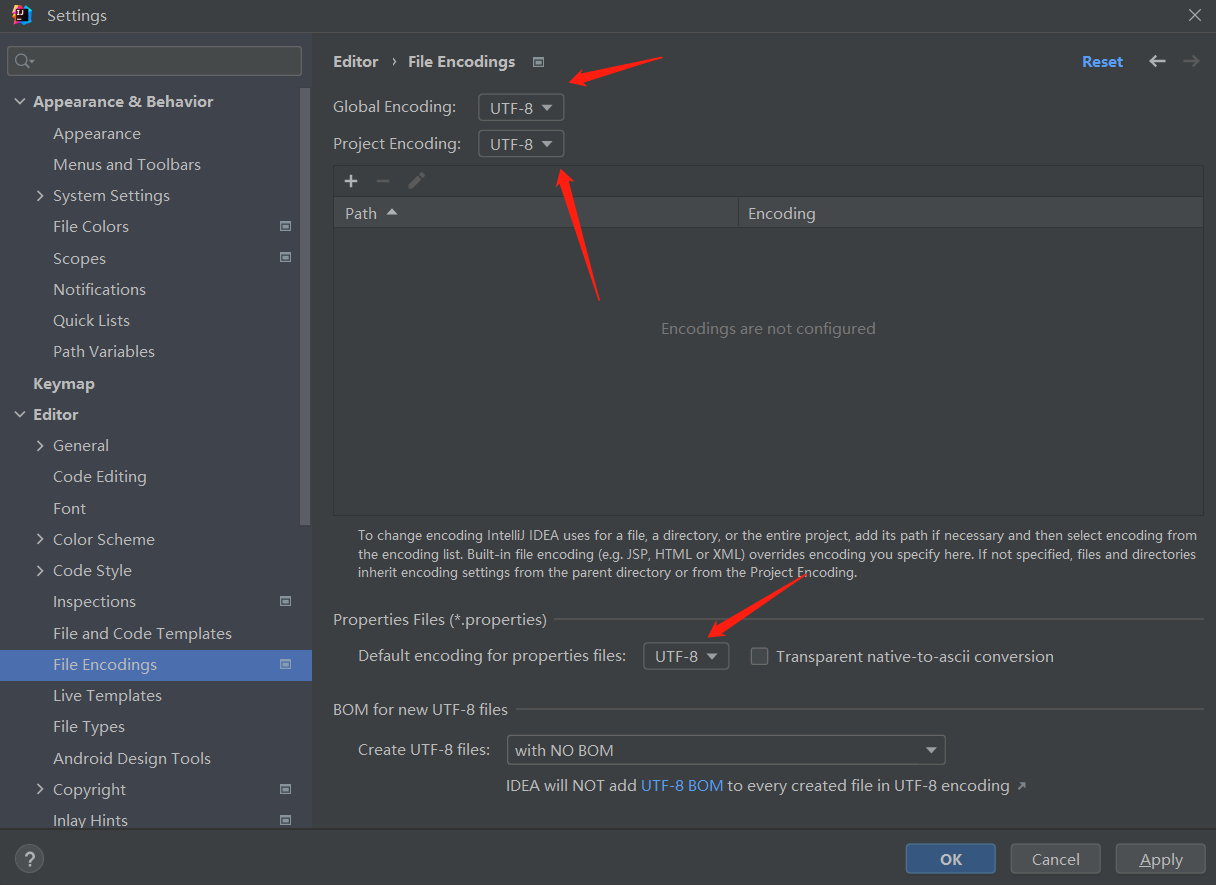Open Android Design Tools settings
This screenshot has height=885, width=1216.
point(132,758)
